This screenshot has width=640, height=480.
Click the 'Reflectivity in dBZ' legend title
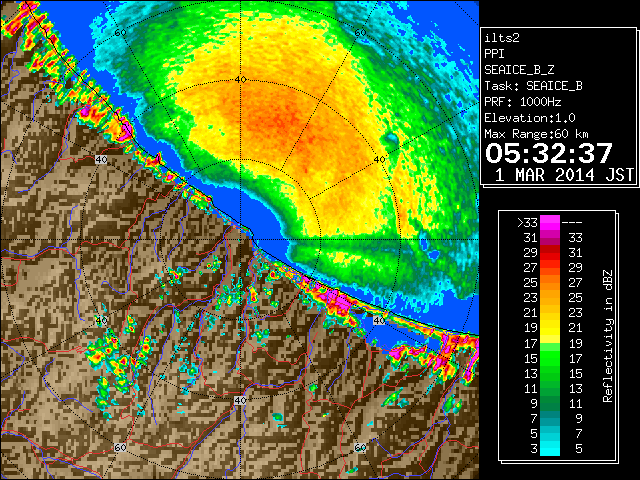click(607, 336)
